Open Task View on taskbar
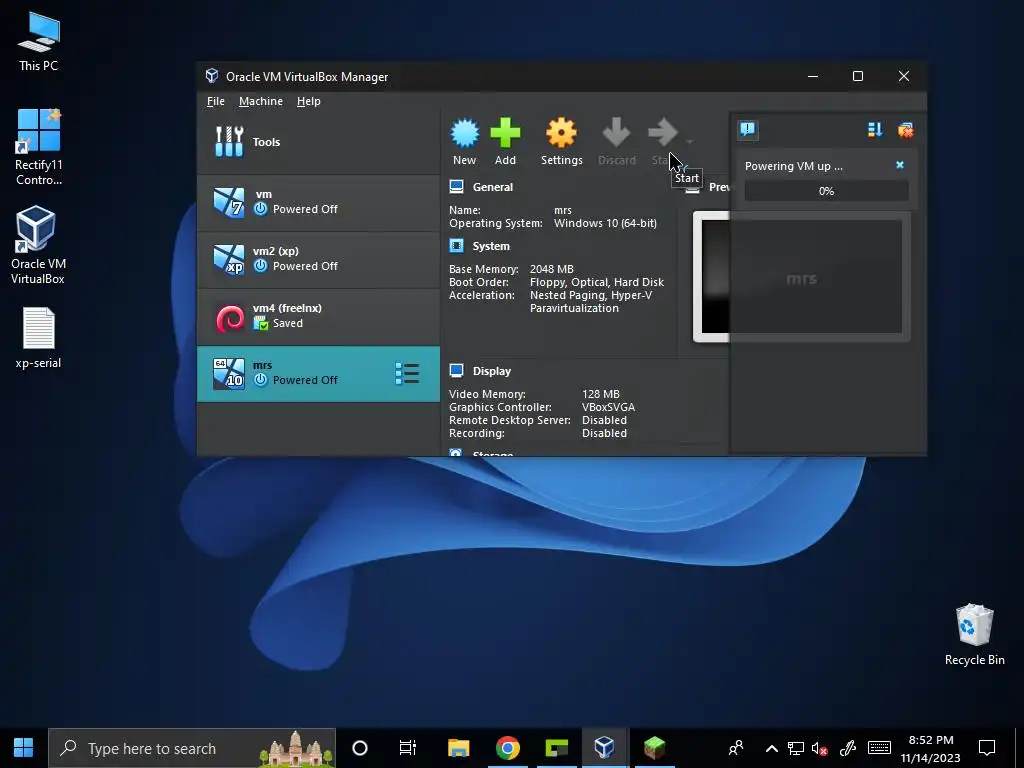Screen dimensions: 1024x768 click(408, 748)
